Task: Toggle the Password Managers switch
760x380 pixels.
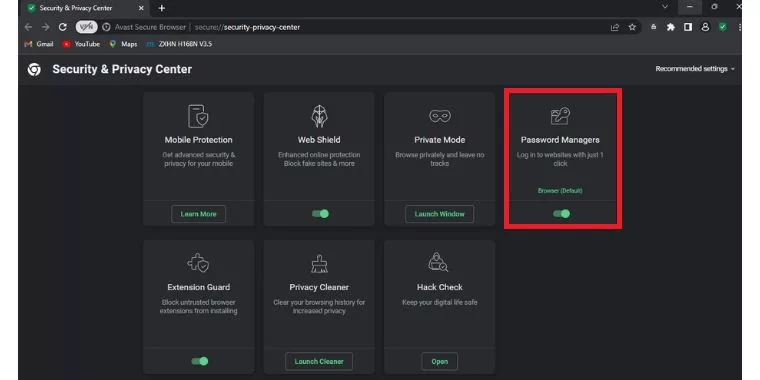Action: point(562,214)
